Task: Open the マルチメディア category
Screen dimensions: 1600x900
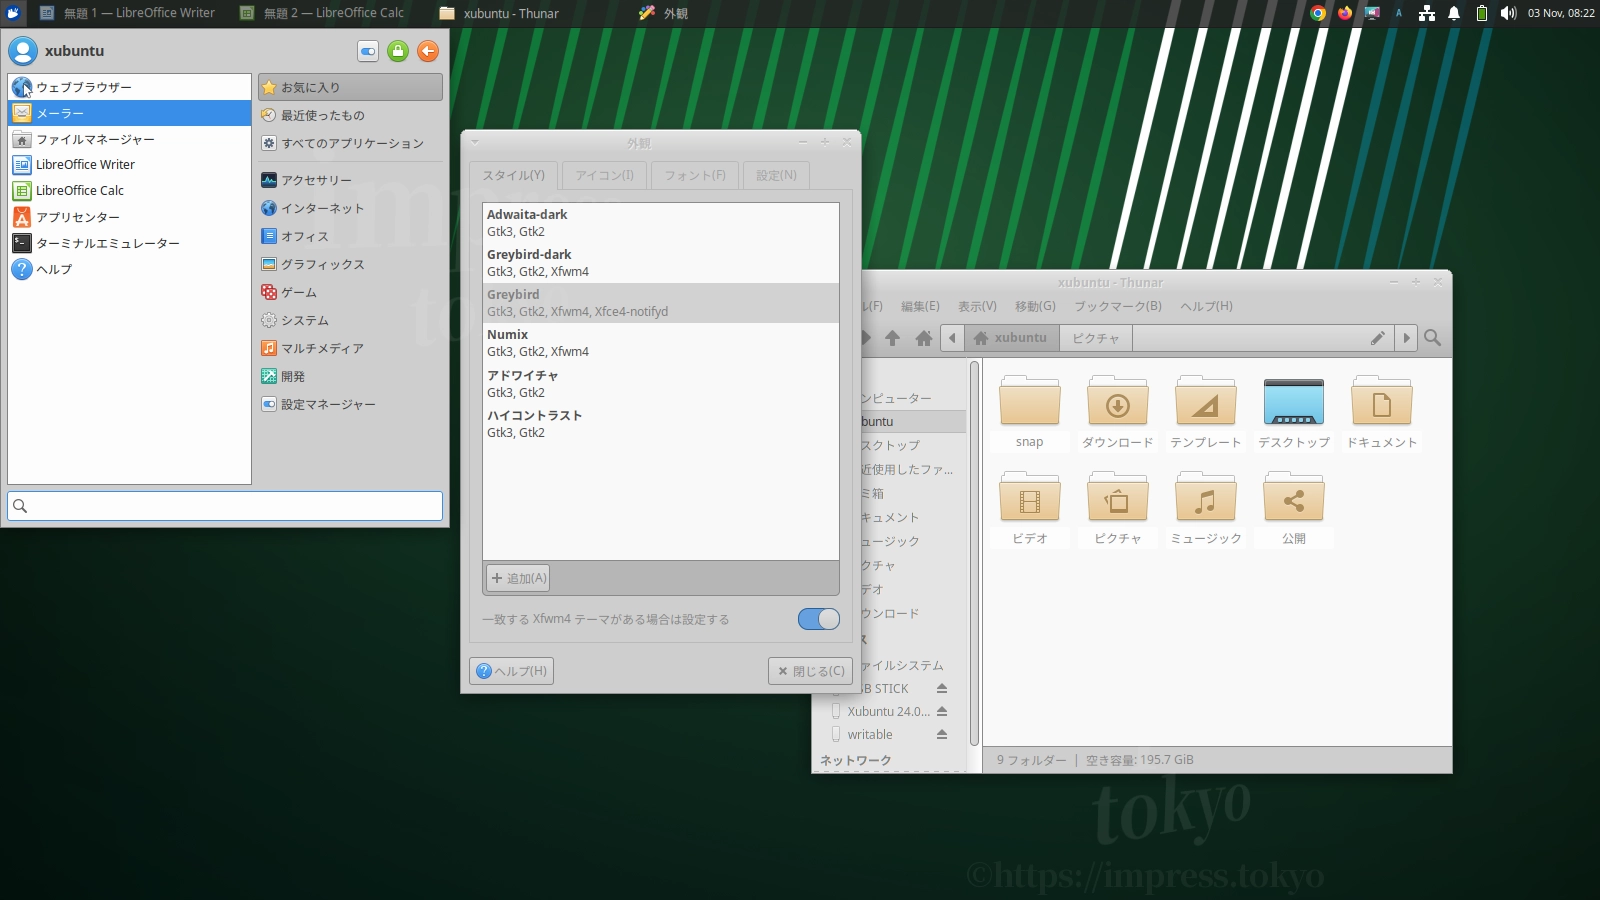Action: coord(350,348)
